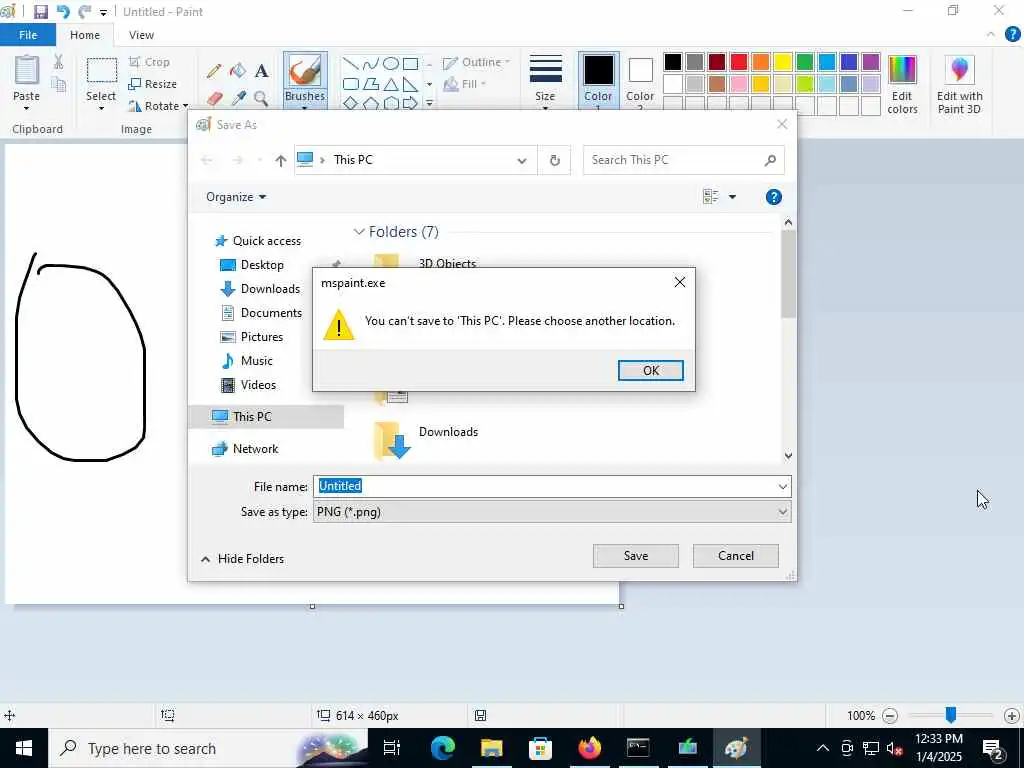Select the Color picker eyedropper tool
The width and height of the screenshot is (1024, 768).
pos(238,99)
